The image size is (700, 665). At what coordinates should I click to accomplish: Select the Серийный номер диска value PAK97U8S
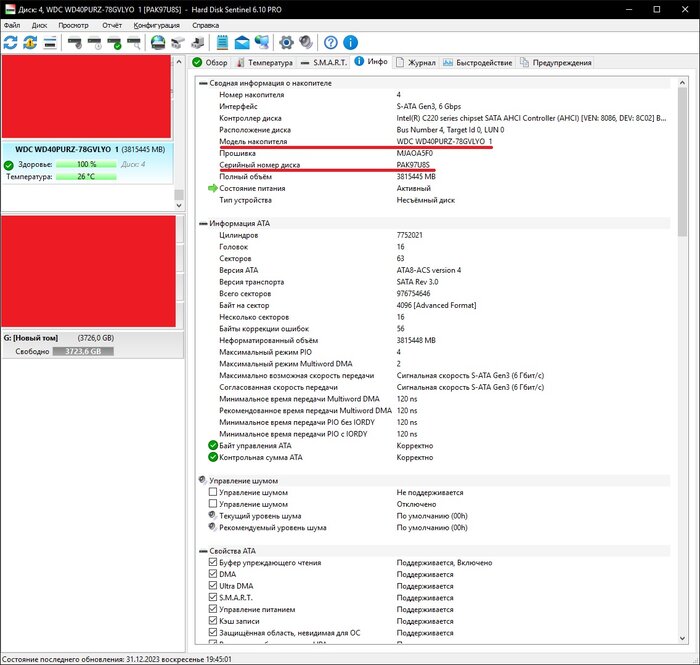(x=413, y=165)
